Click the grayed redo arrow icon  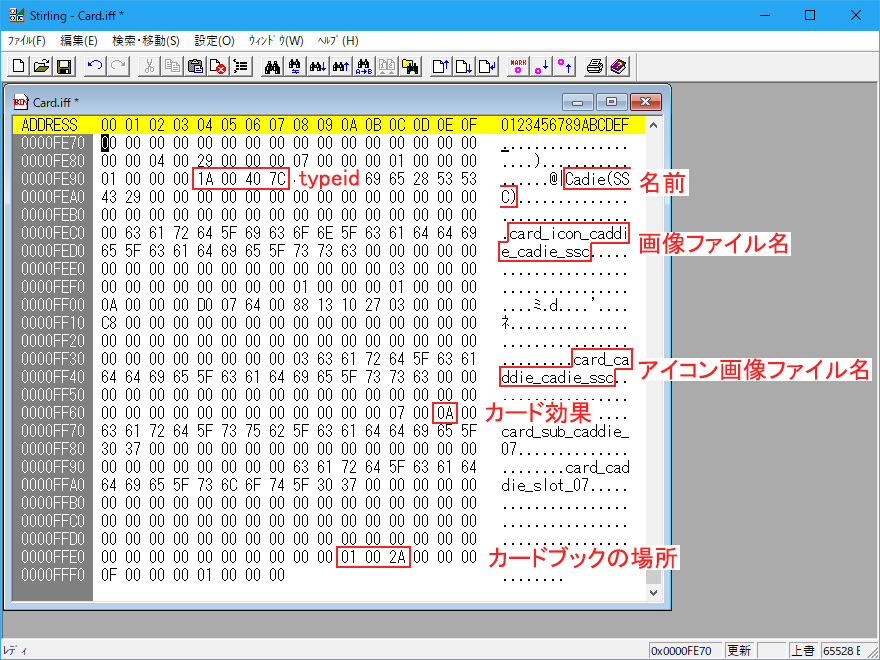[118, 66]
